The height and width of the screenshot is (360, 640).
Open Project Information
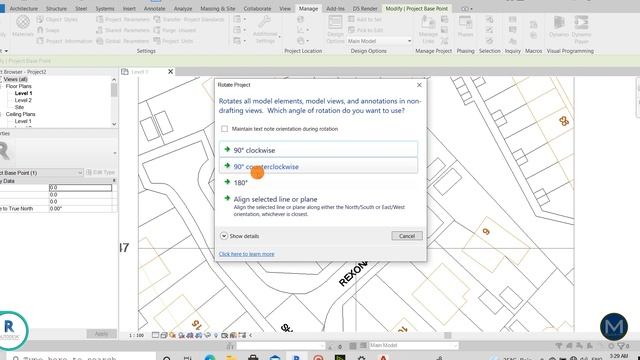point(64,41)
